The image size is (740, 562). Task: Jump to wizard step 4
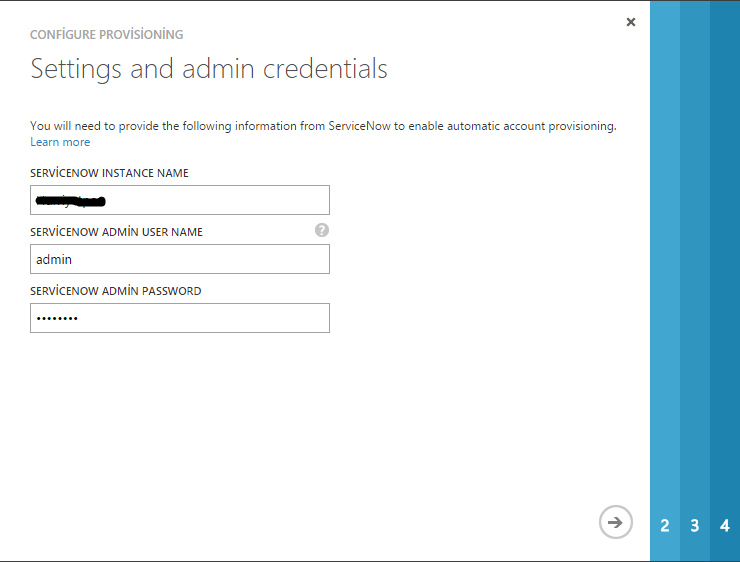click(725, 525)
